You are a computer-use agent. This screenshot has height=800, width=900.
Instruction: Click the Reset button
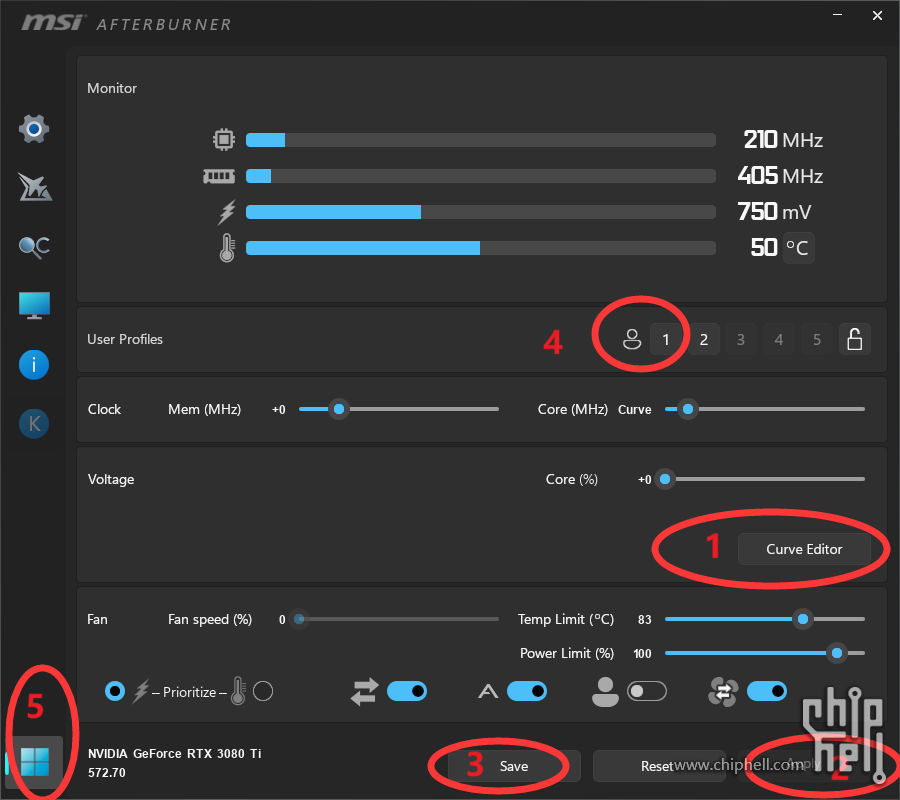tap(659, 766)
